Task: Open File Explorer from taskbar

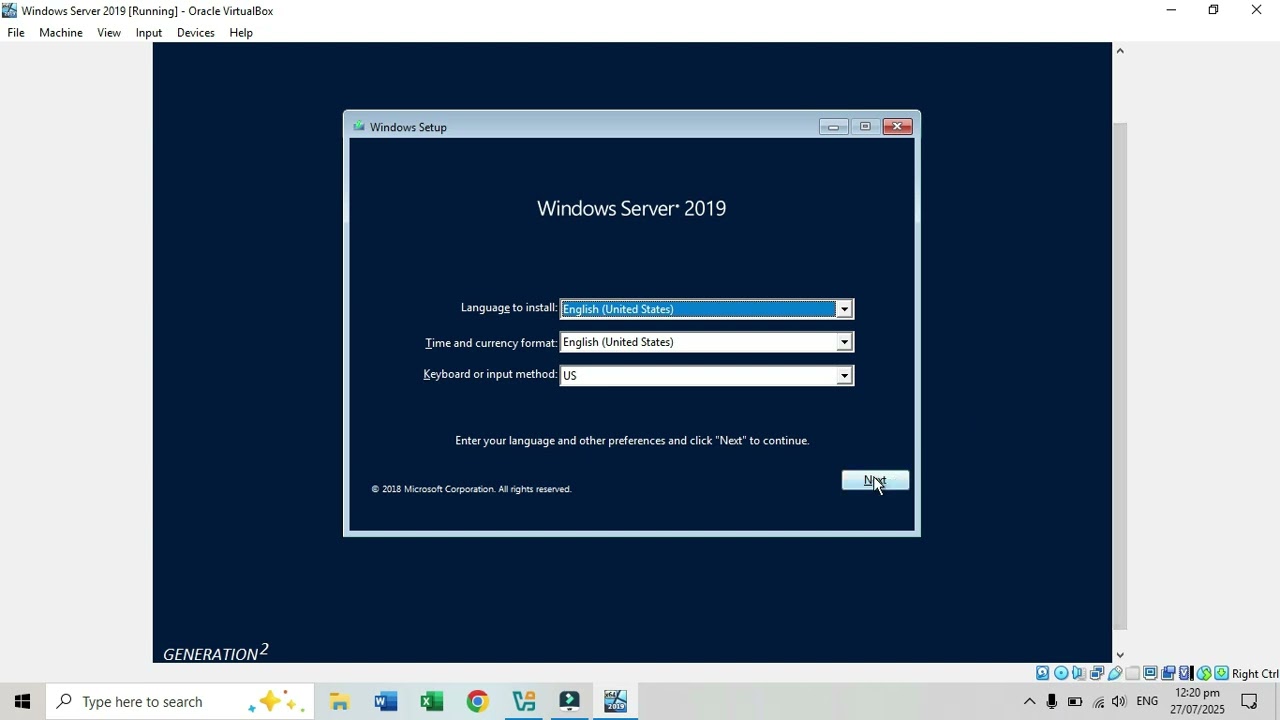Action: pyautogui.click(x=339, y=702)
